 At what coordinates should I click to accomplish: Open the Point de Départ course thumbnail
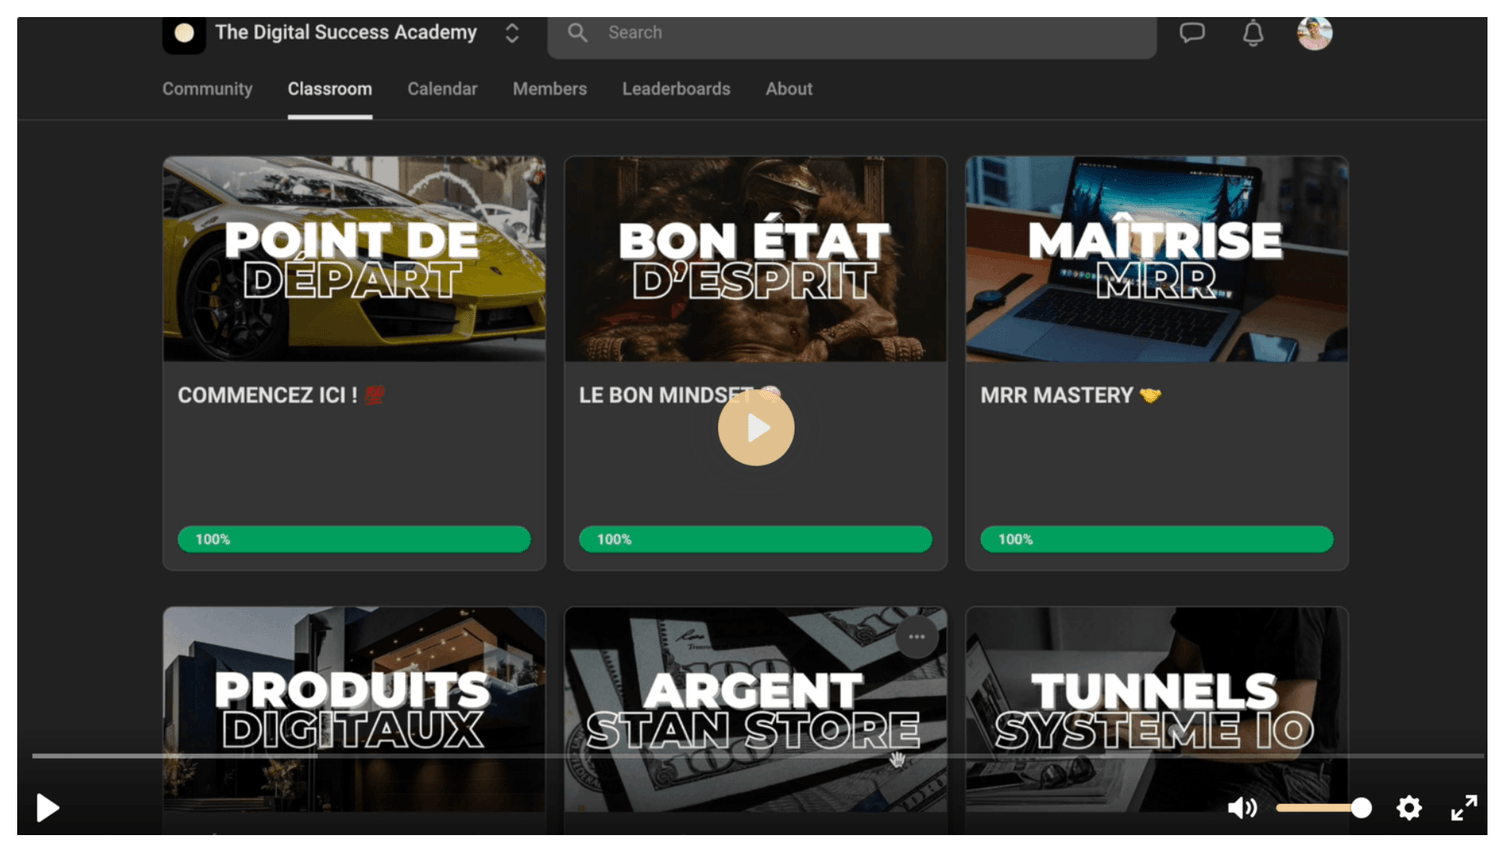click(x=354, y=259)
